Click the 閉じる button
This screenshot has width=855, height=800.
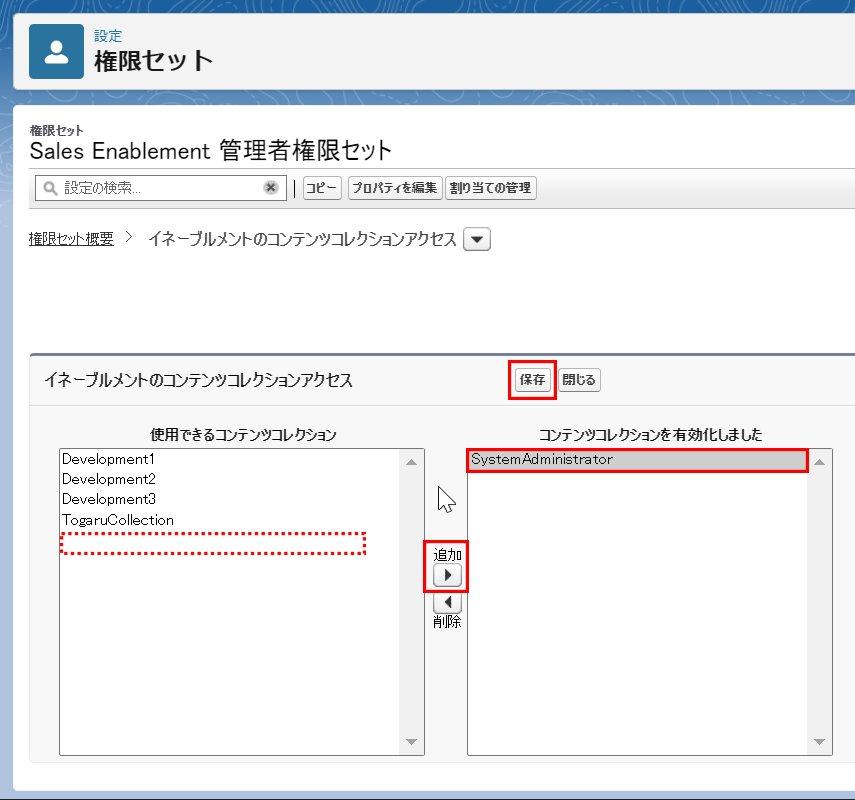(x=579, y=380)
